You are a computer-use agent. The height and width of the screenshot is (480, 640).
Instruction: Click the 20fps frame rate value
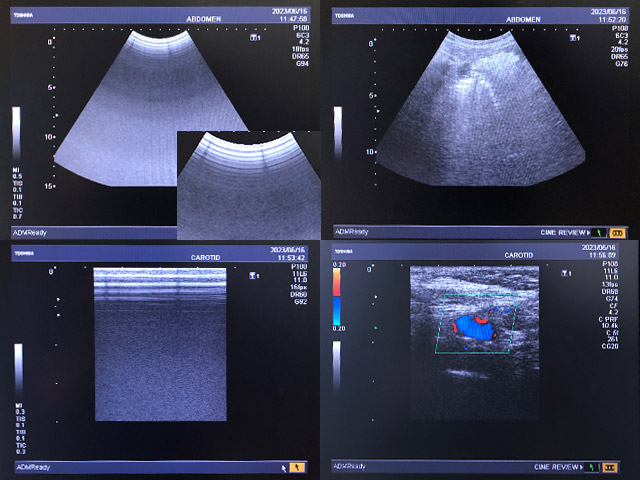pos(619,49)
